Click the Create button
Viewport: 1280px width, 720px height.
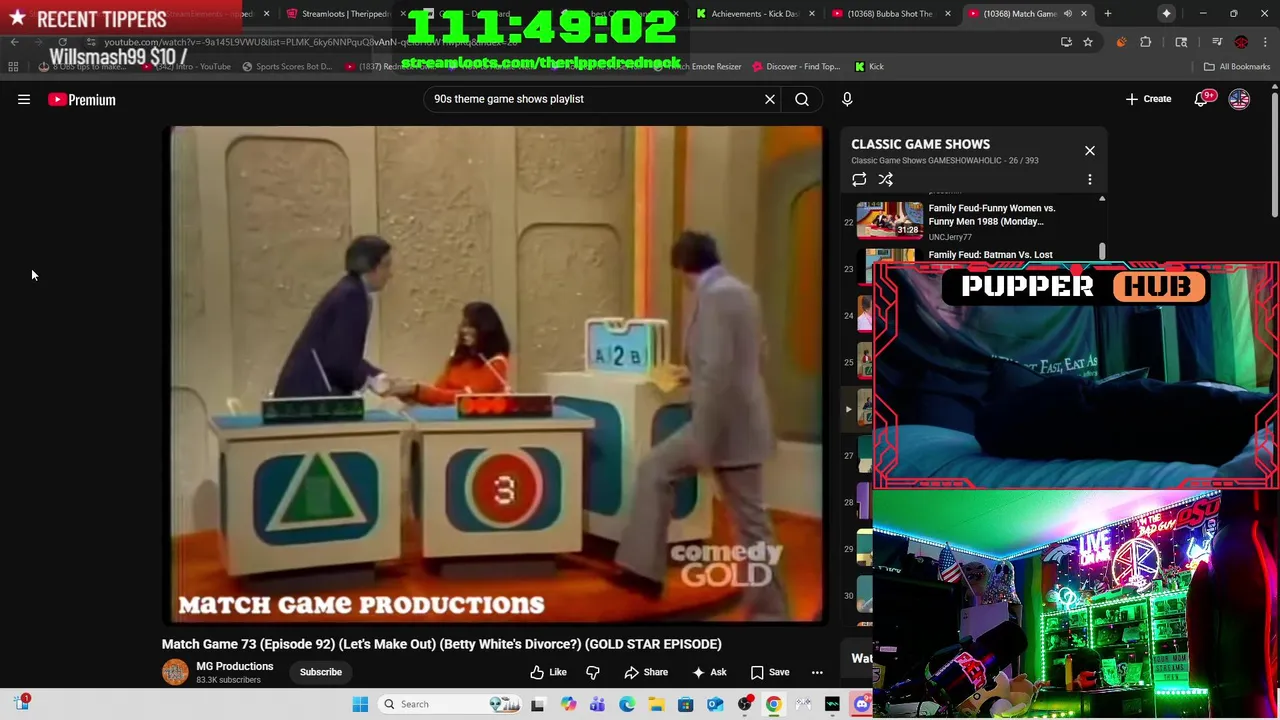[x=1148, y=99]
